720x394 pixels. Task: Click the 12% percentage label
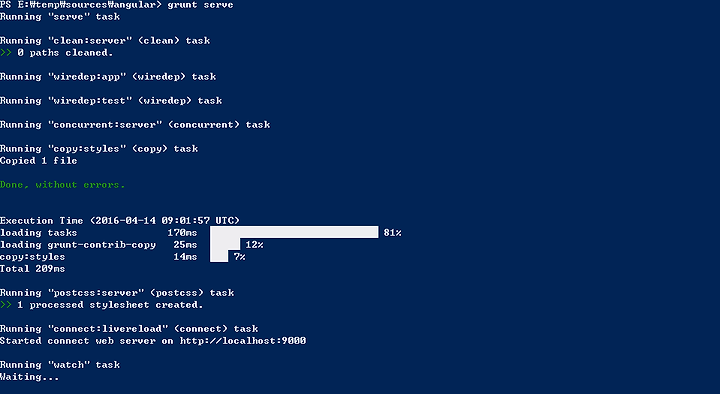(x=254, y=245)
